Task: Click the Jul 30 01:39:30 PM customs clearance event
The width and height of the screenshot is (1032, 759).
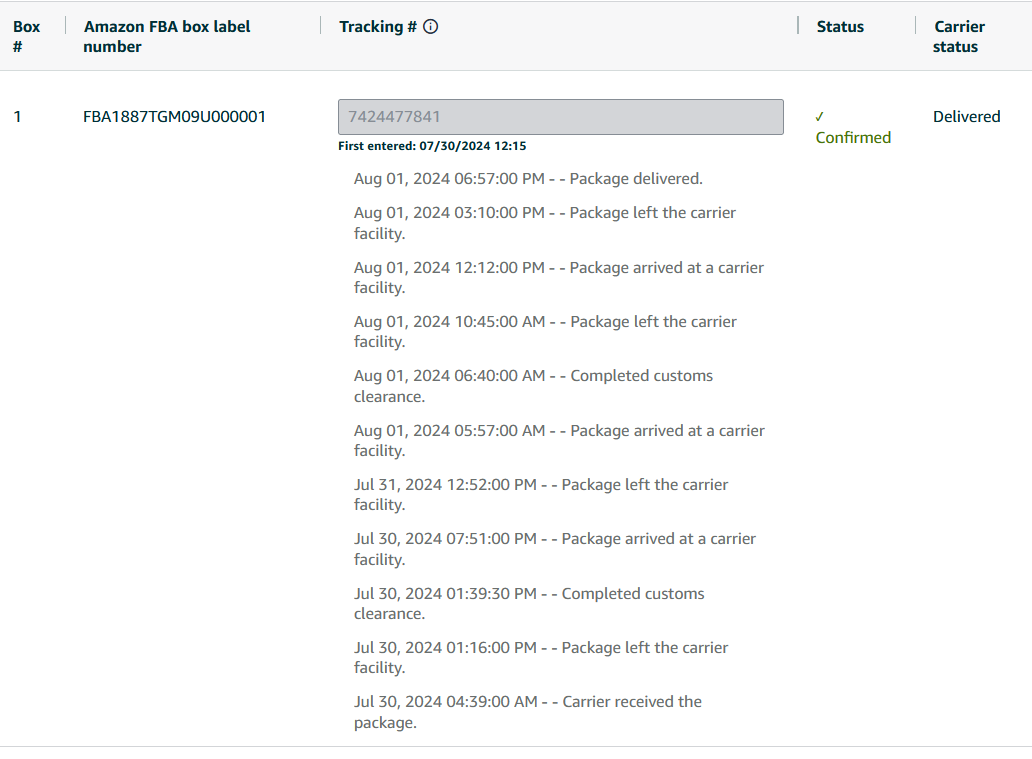Action: click(x=529, y=603)
